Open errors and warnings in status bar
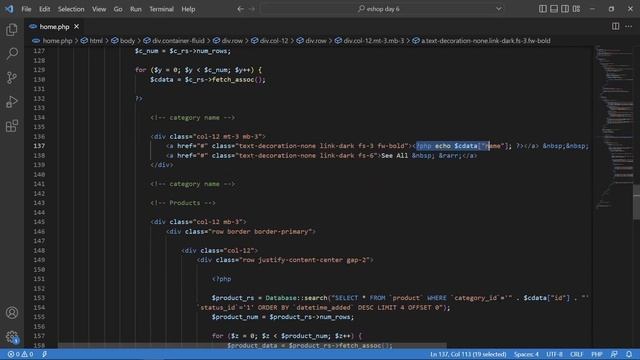This screenshot has height=360, width=640. tap(20, 354)
